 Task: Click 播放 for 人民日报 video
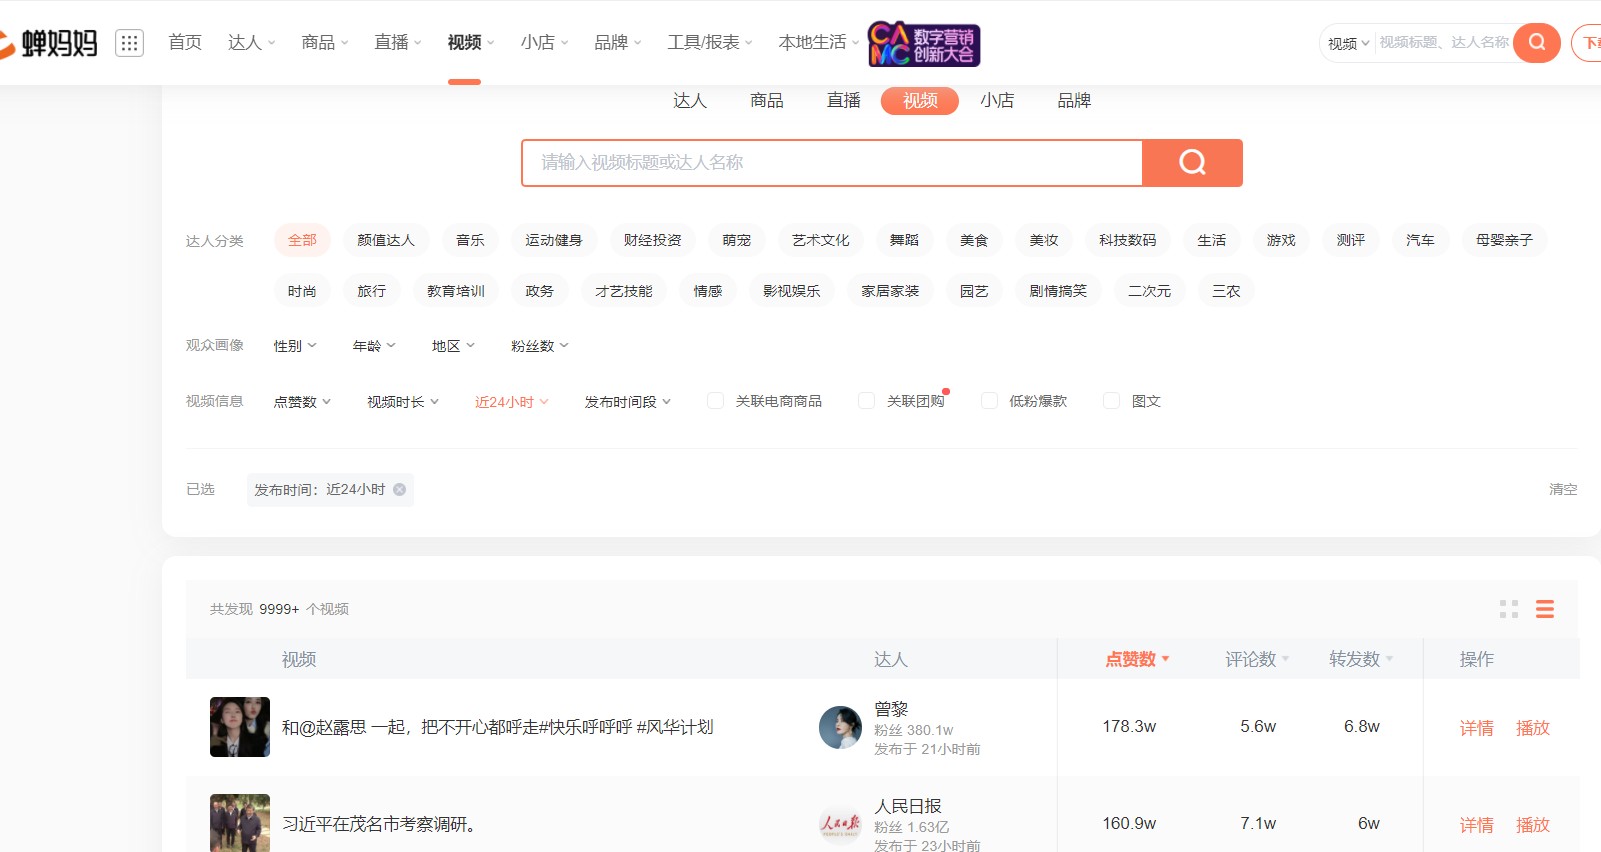tap(1532, 825)
